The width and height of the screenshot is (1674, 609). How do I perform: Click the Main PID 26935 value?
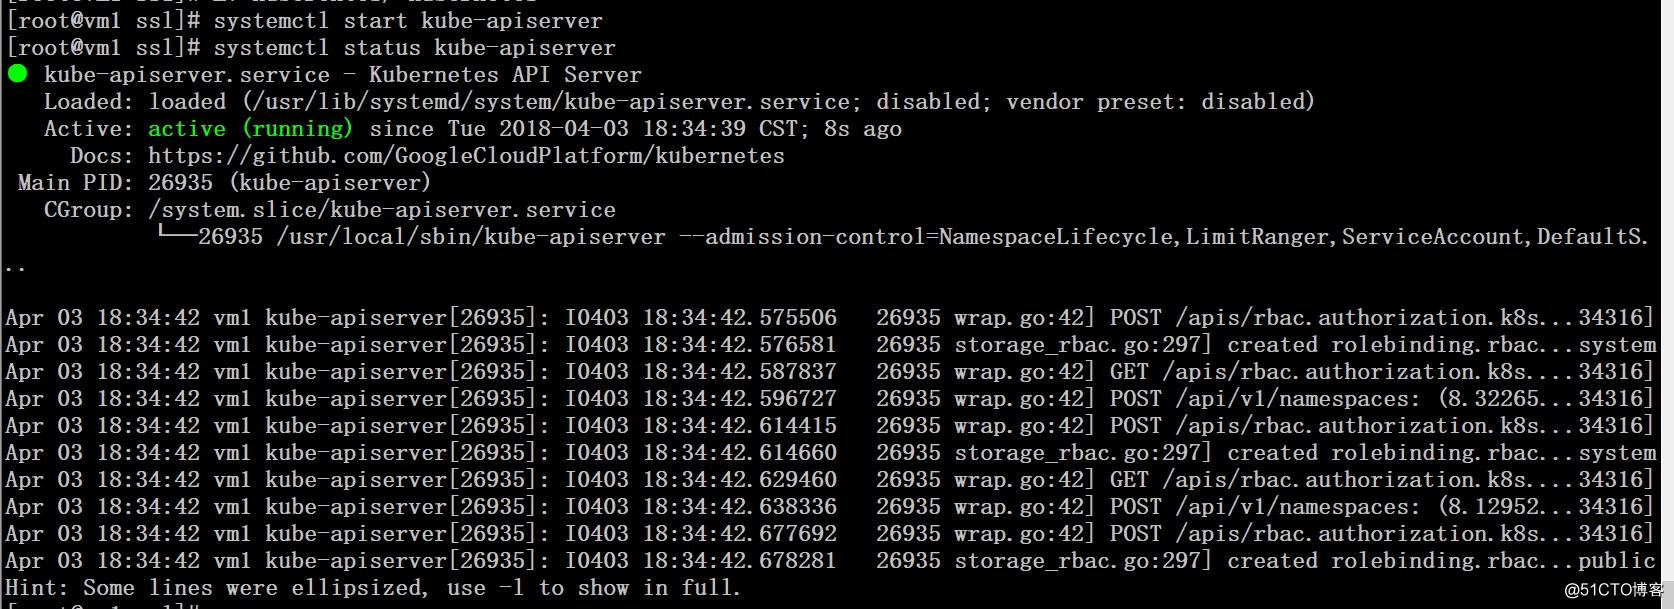(180, 183)
